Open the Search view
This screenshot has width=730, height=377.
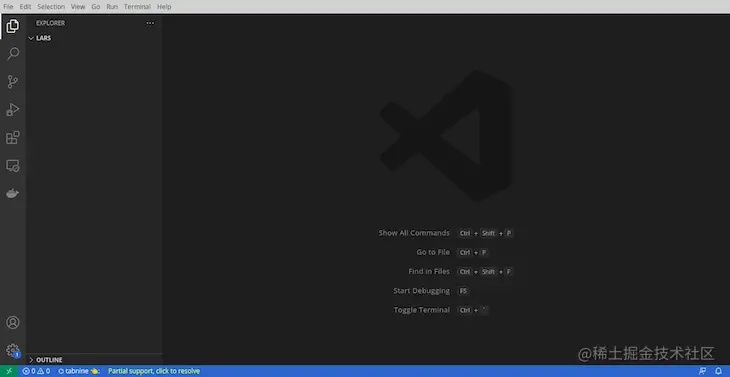[x=13, y=54]
